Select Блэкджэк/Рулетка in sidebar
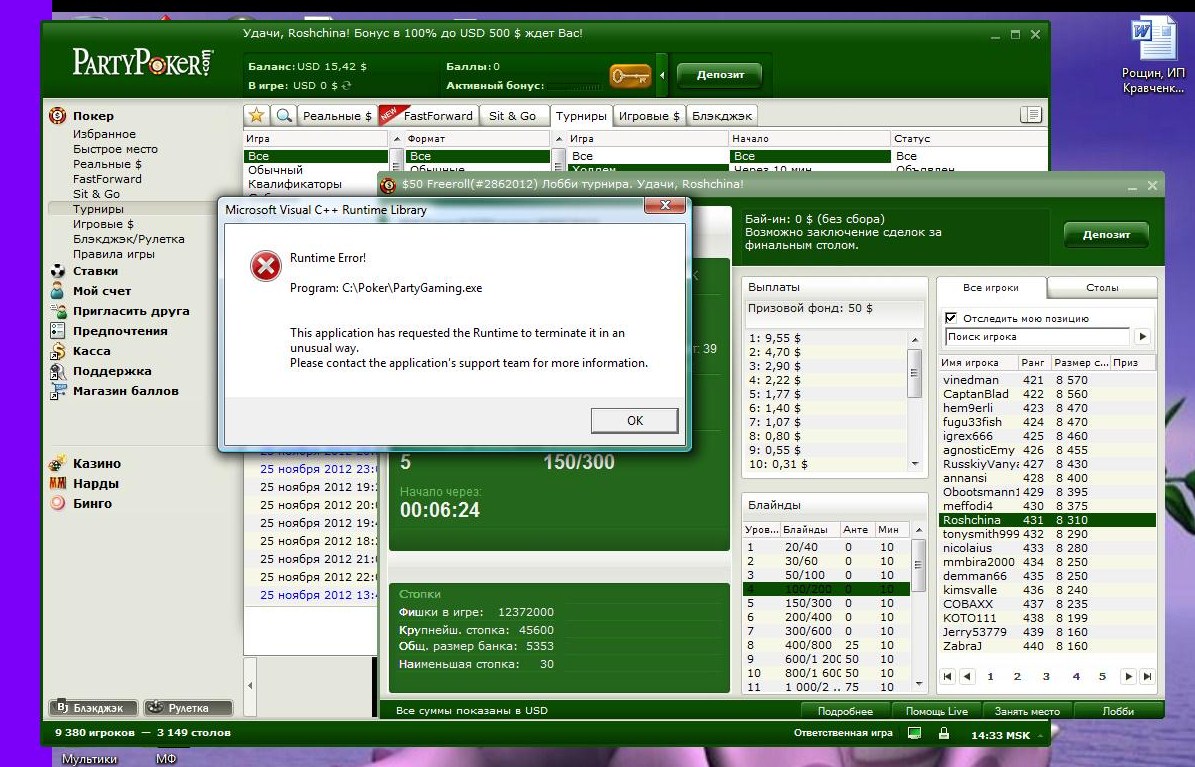Screen dimensions: 1195x767 [129, 239]
